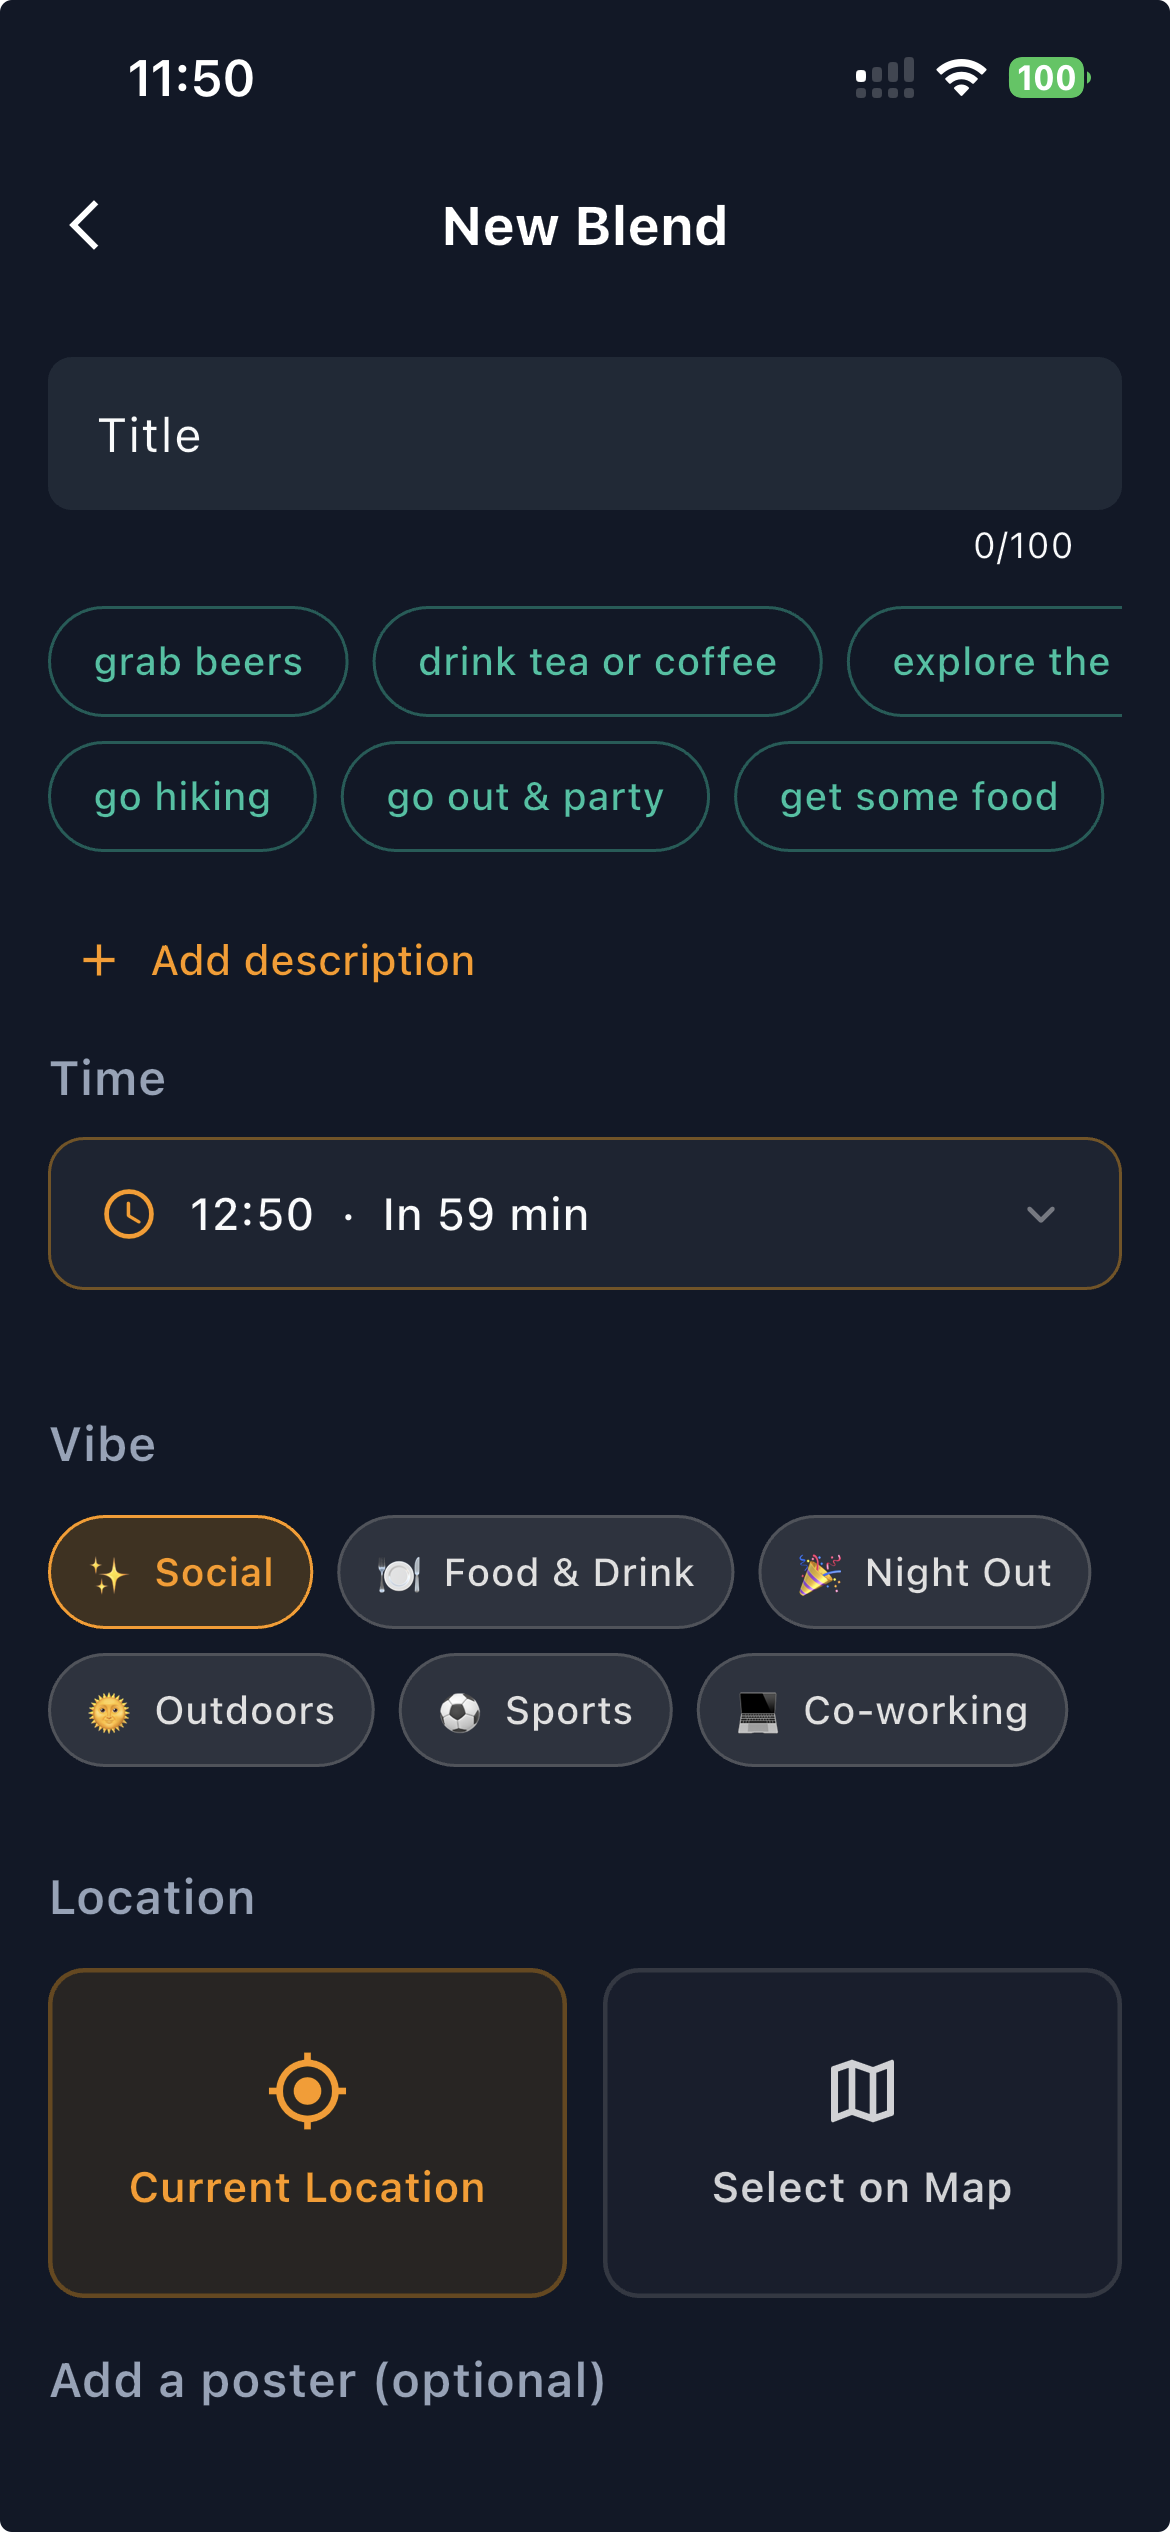Choose the "go hiking" suggestion chip
The image size is (1170, 2532).
pos(182,797)
